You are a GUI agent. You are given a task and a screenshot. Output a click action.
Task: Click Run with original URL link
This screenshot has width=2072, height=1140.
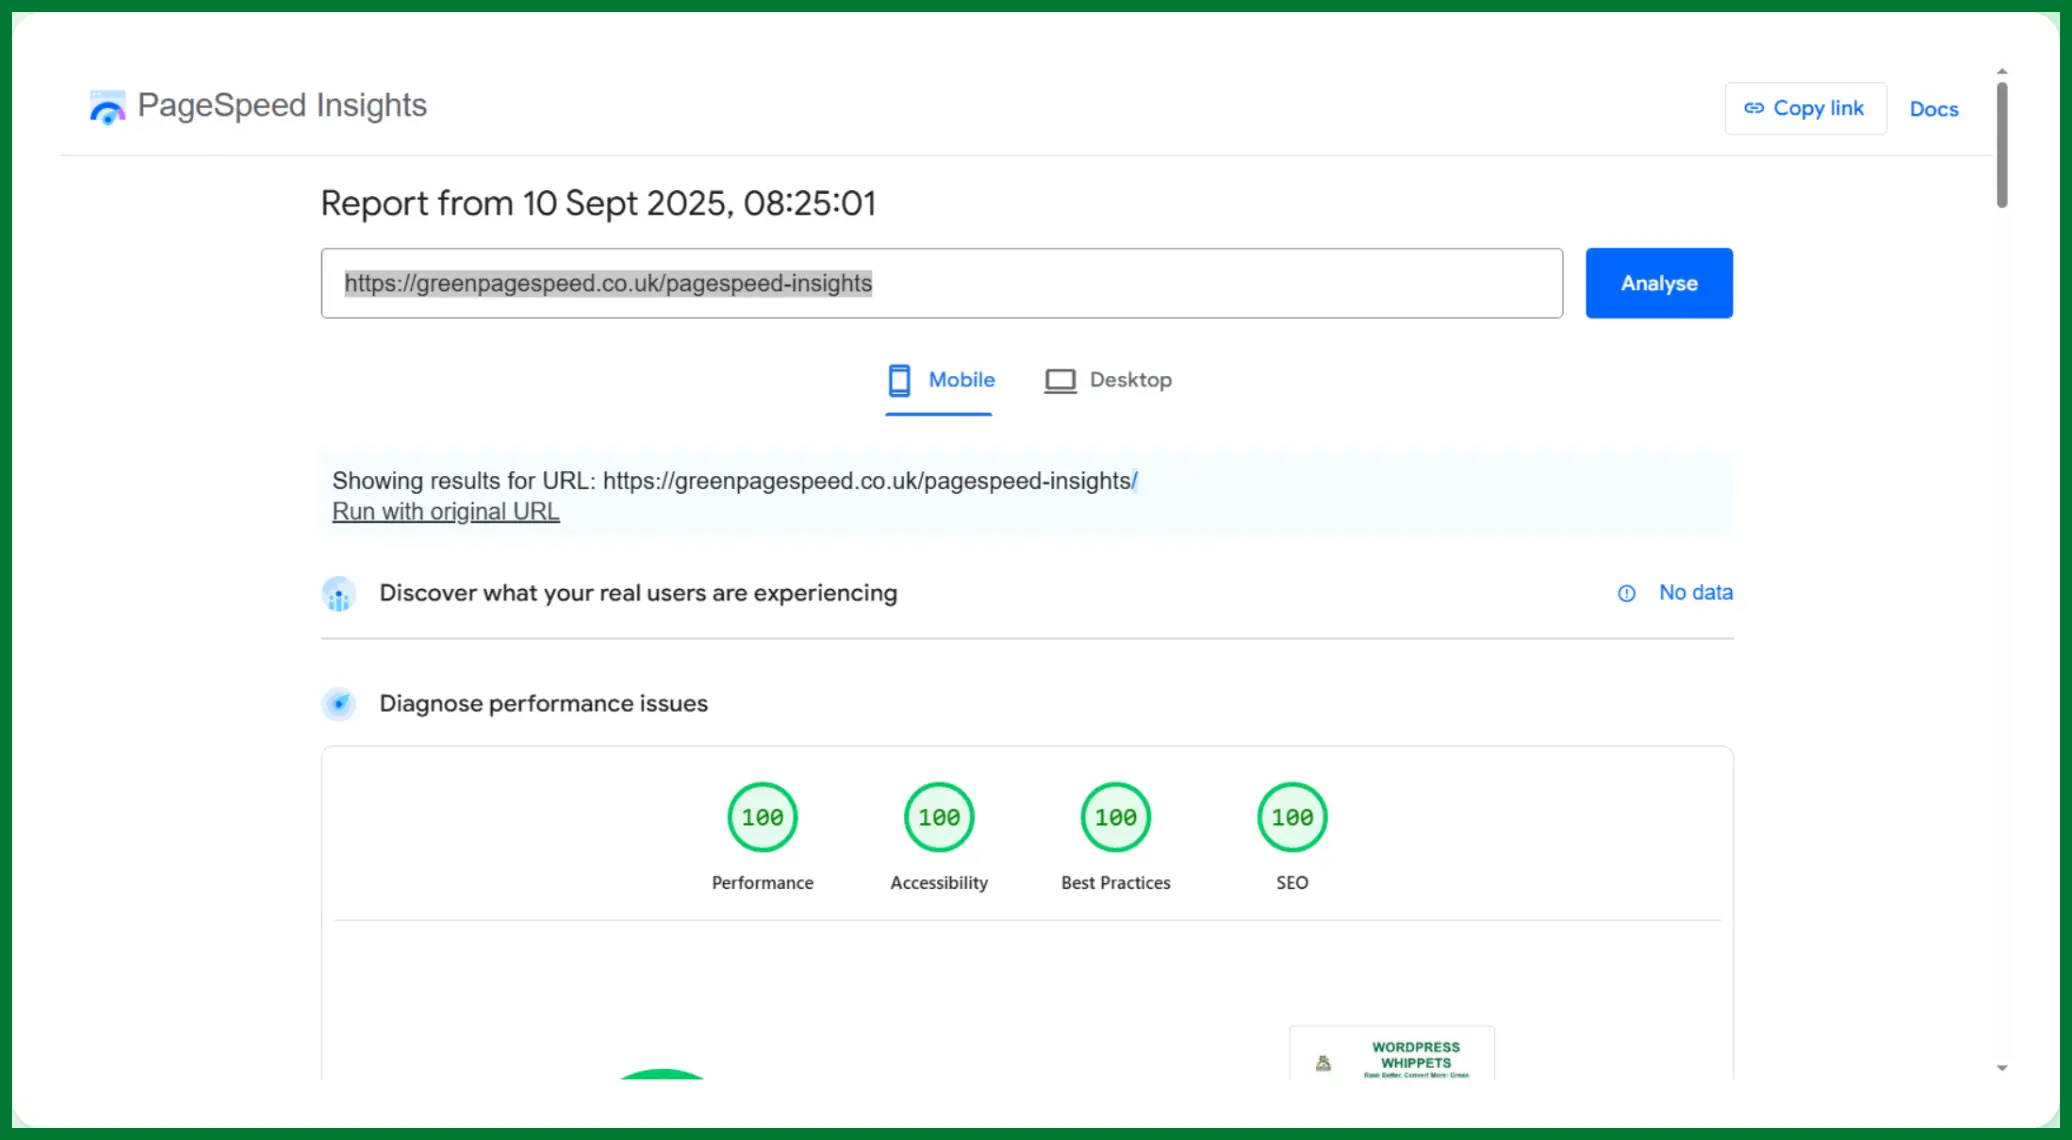click(x=445, y=512)
